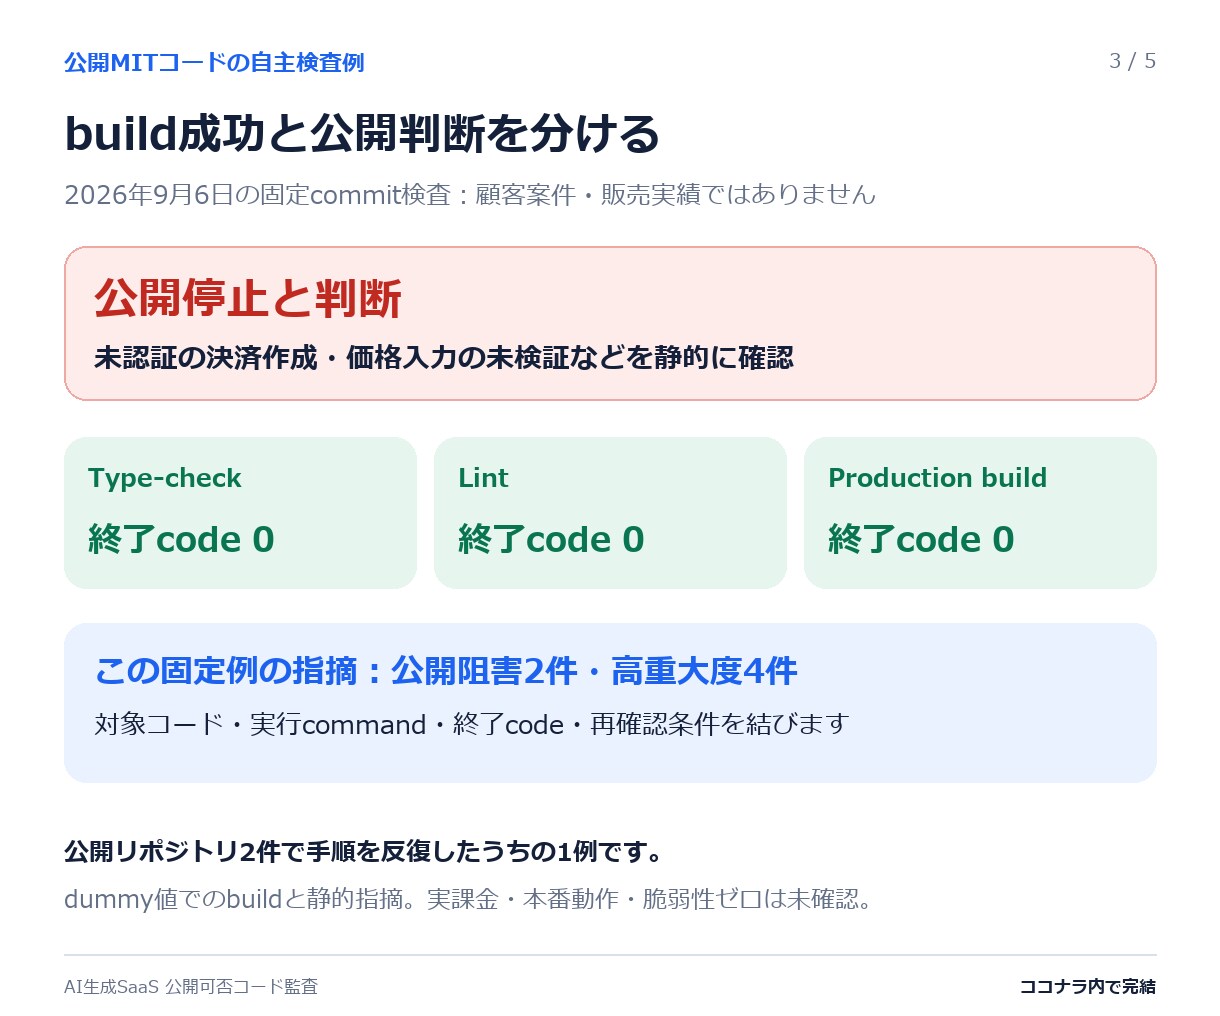Click the gray note starting with dummy値でのbuild
Screen dimensions: 1220x1016
[x=469, y=899]
